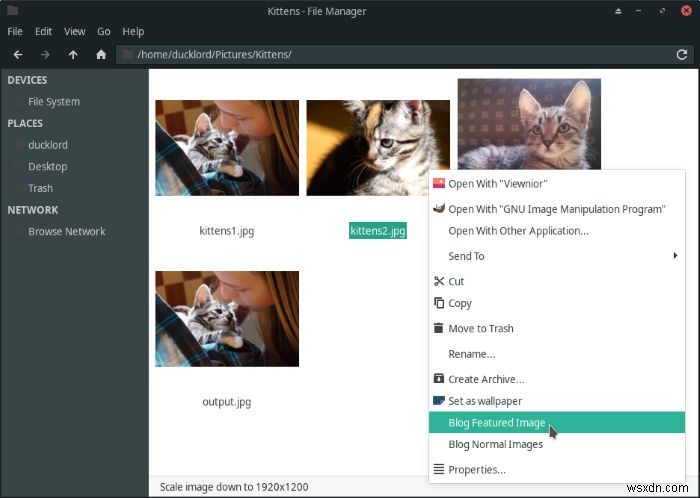Reload the folder with refresh icon
700x498 pixels.
[682, 54]
